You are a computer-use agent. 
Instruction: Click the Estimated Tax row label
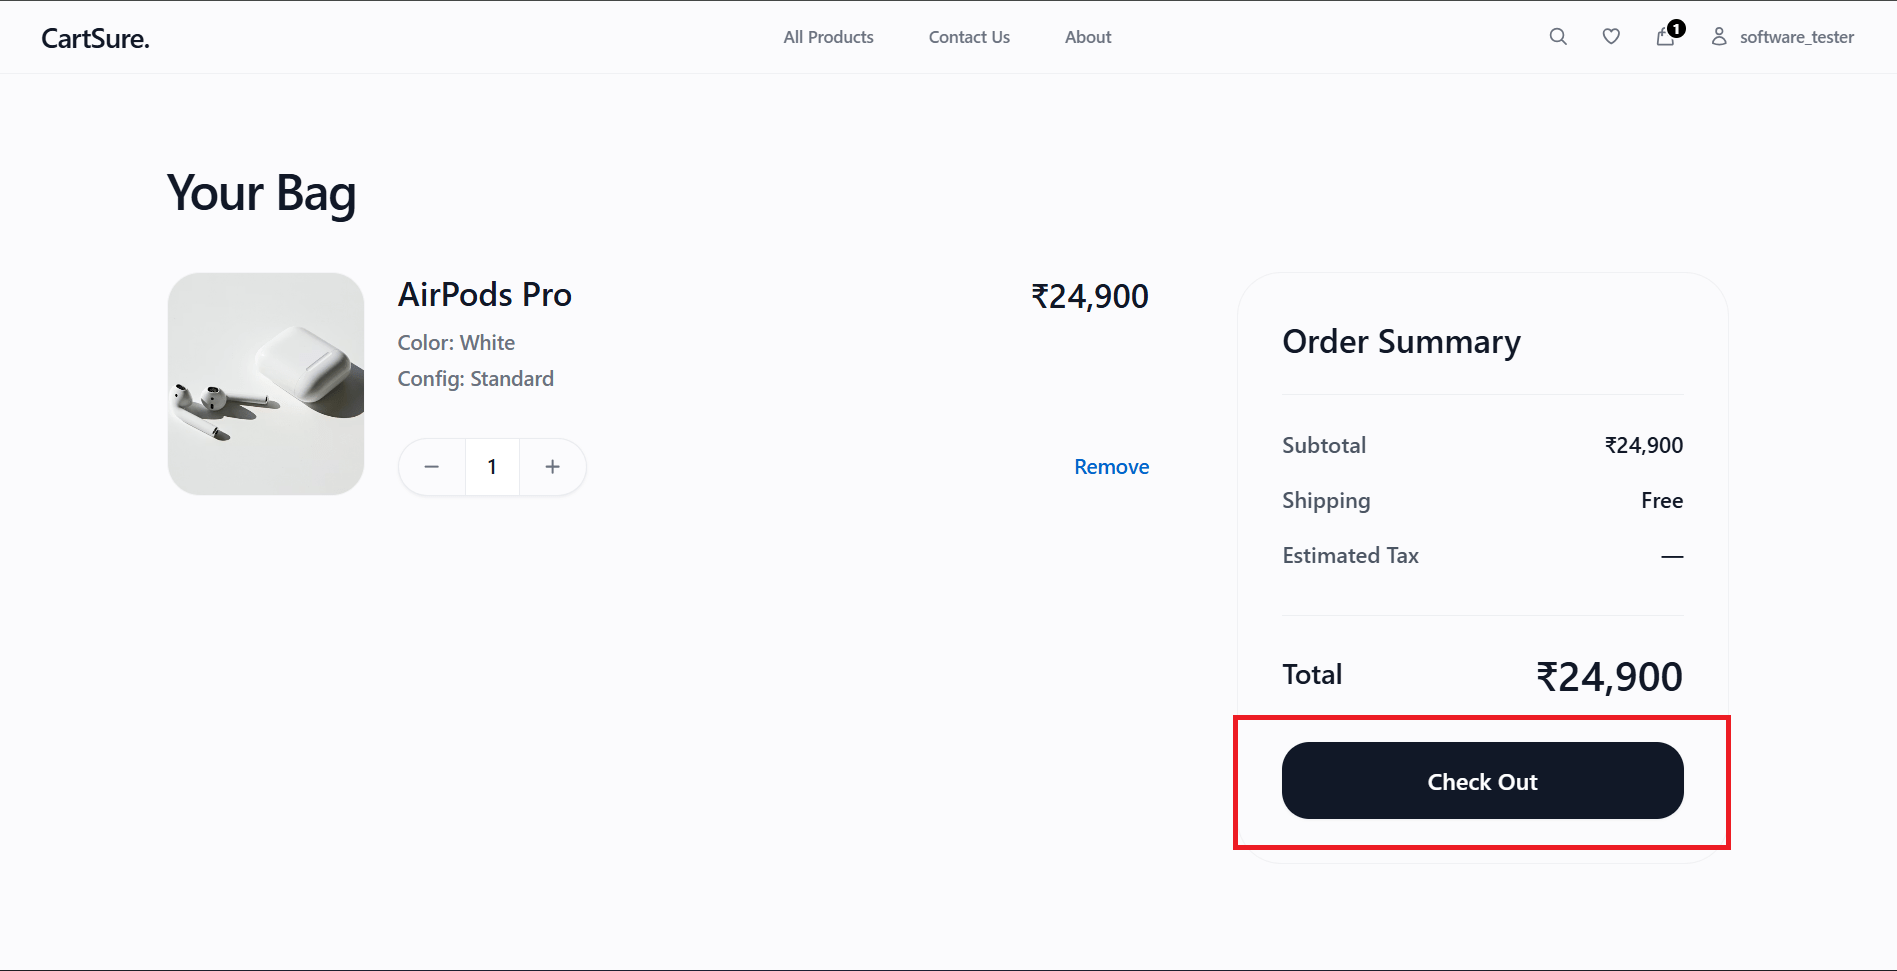(x=1350, y=555)
